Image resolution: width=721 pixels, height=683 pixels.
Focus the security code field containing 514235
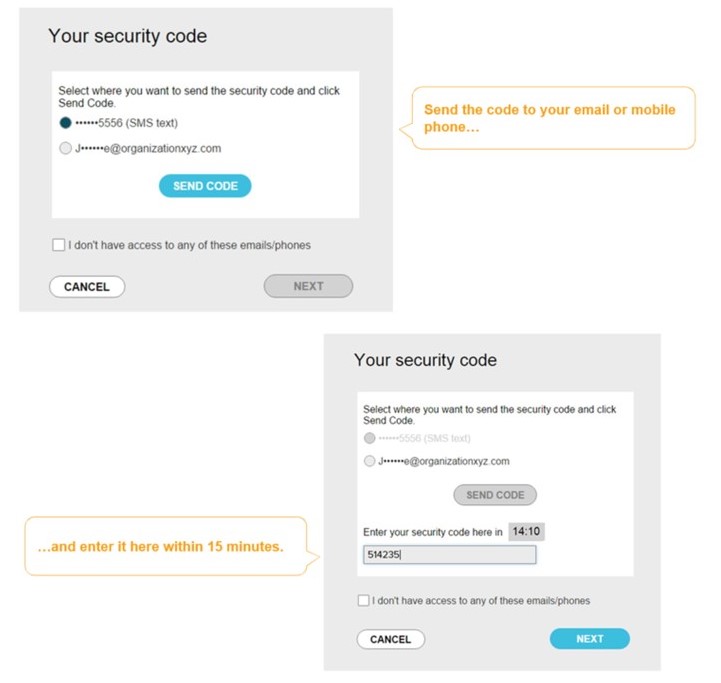coord(449,555)
